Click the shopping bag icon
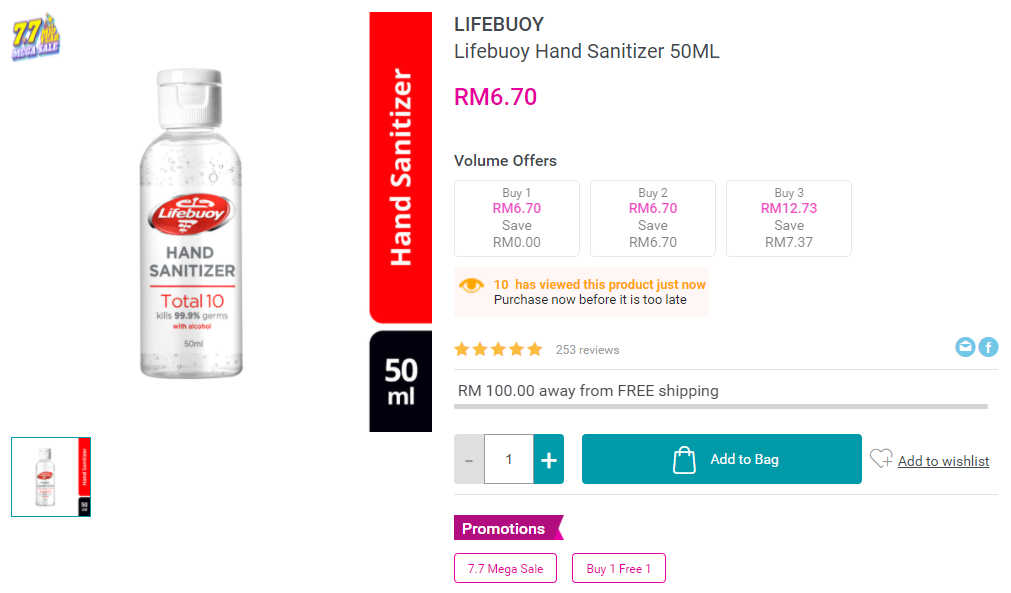The image size is (1011, 593). point(684,459)
